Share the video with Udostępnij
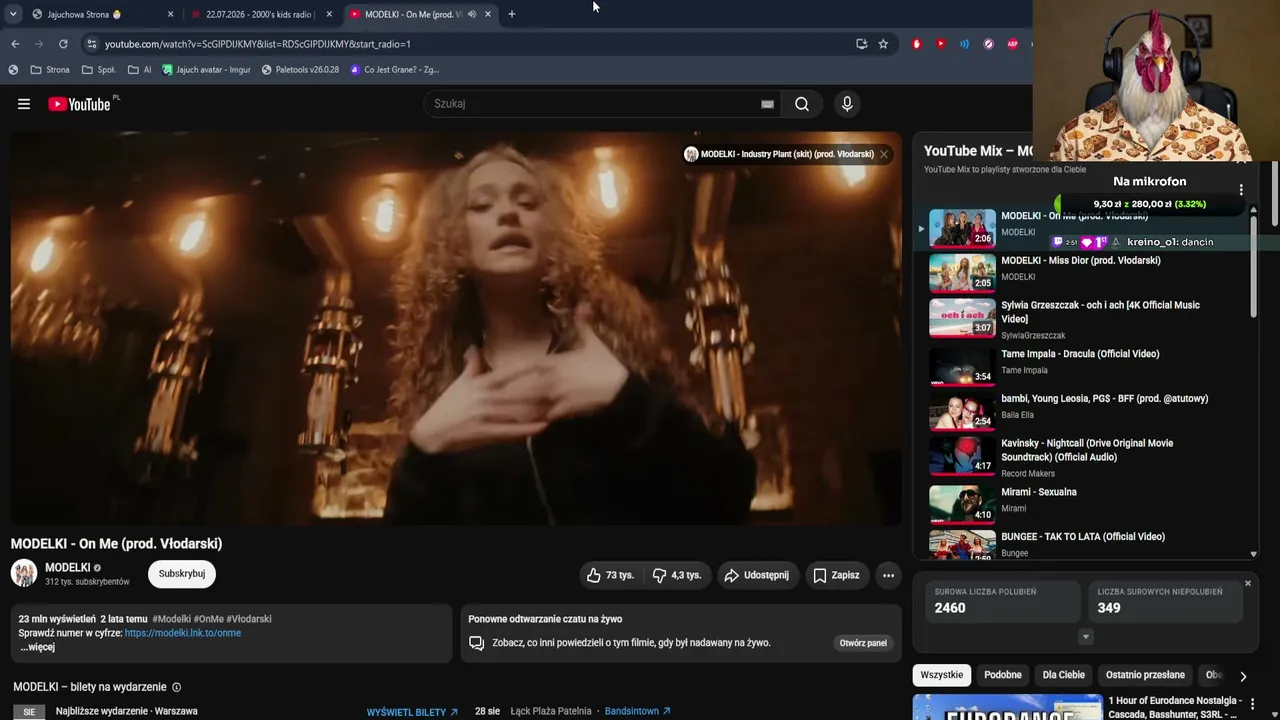 (x=757, y=575)
